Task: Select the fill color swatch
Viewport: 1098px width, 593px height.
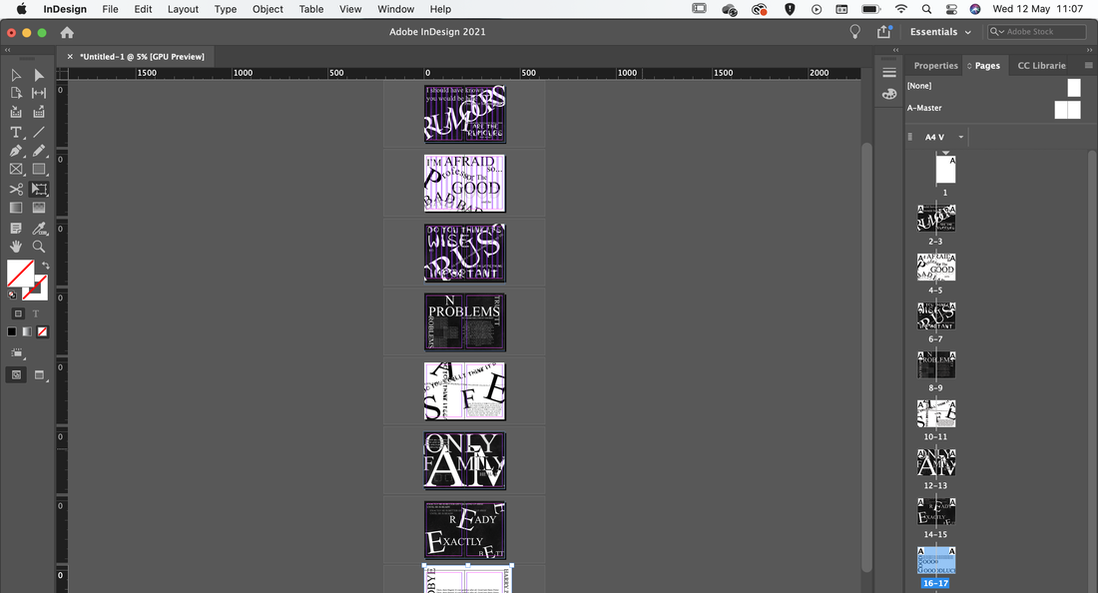Action: pos(20,273)
